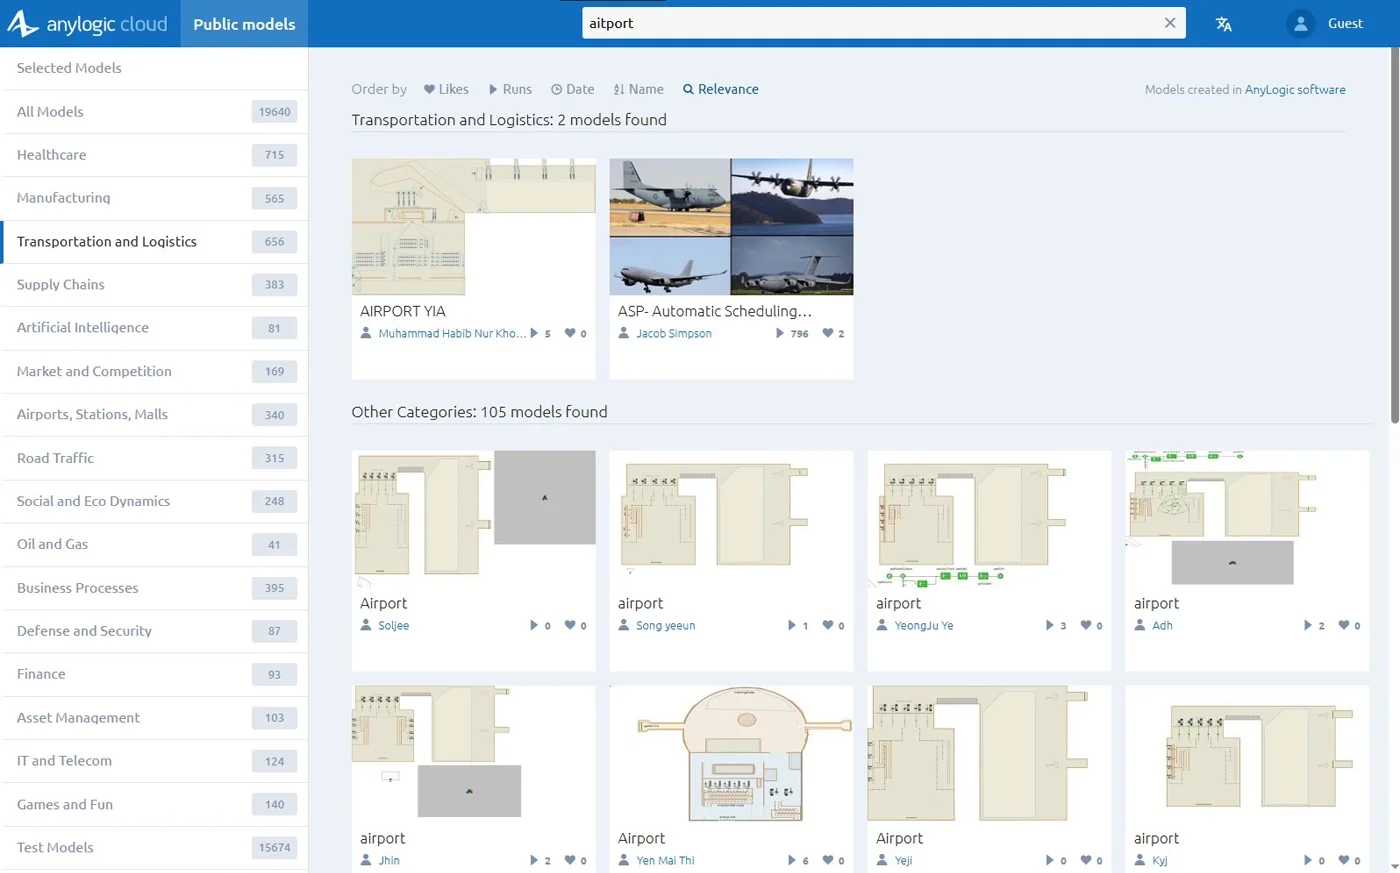Order results by Date

(x=572, y=89)
